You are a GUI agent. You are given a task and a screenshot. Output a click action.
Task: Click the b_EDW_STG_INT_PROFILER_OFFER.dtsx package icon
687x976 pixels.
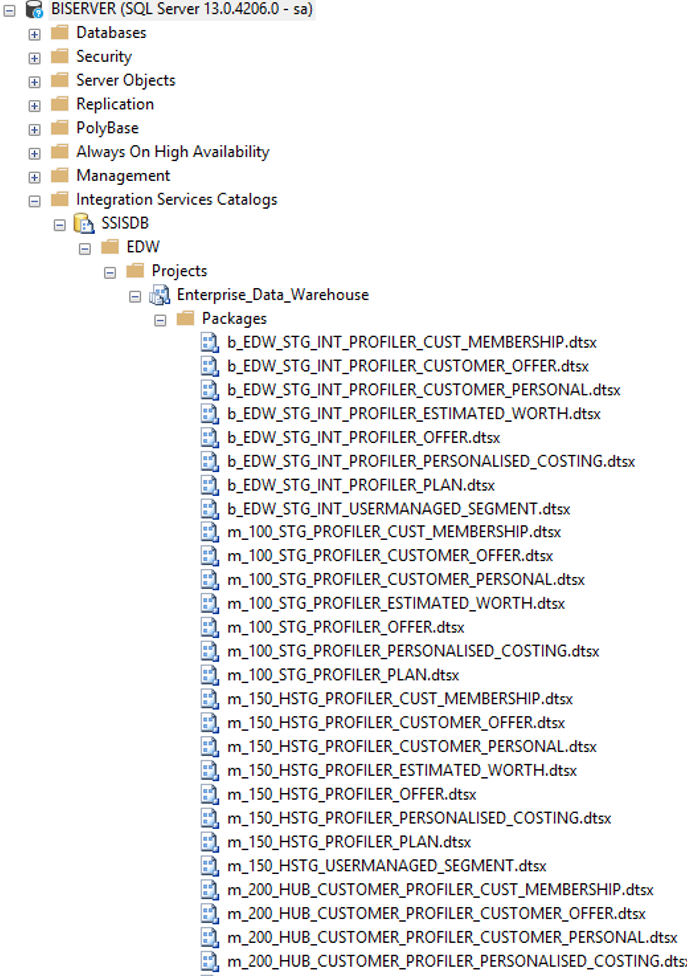coord(210,437)
